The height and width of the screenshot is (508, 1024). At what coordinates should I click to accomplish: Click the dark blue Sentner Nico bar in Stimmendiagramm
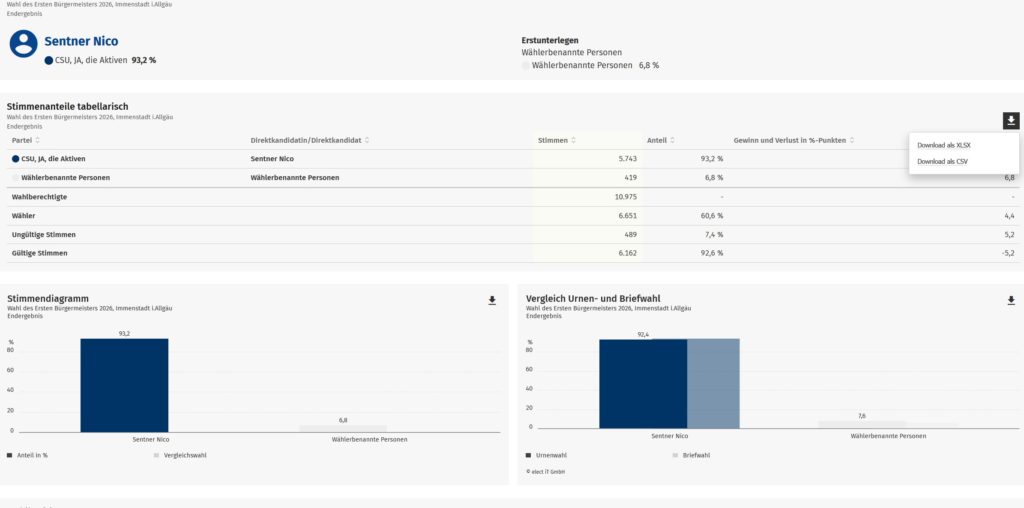click(124, 385)
